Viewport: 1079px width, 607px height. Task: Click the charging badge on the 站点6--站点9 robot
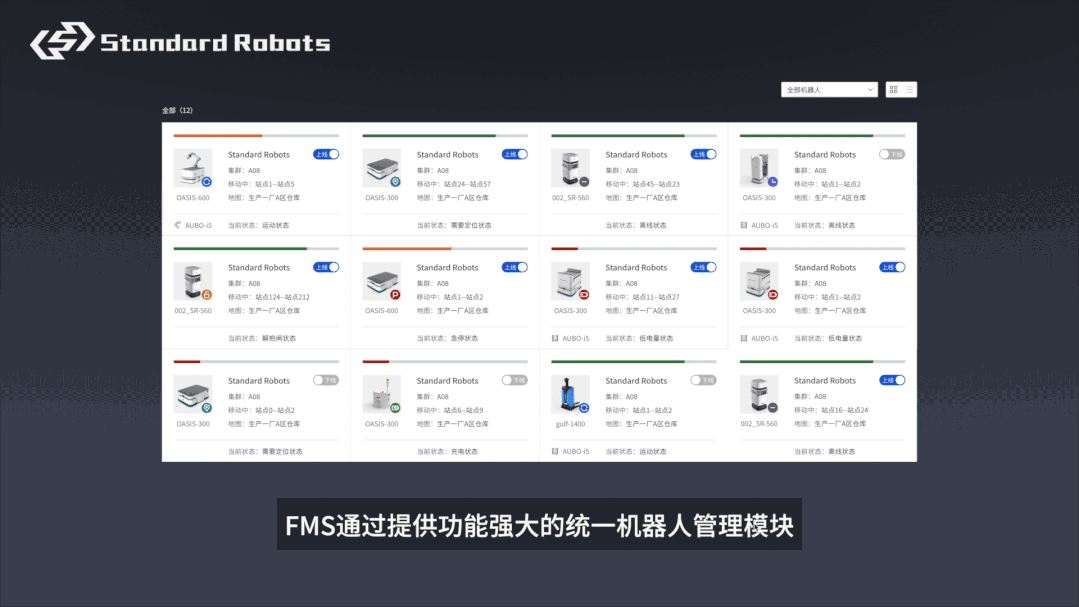395,408
